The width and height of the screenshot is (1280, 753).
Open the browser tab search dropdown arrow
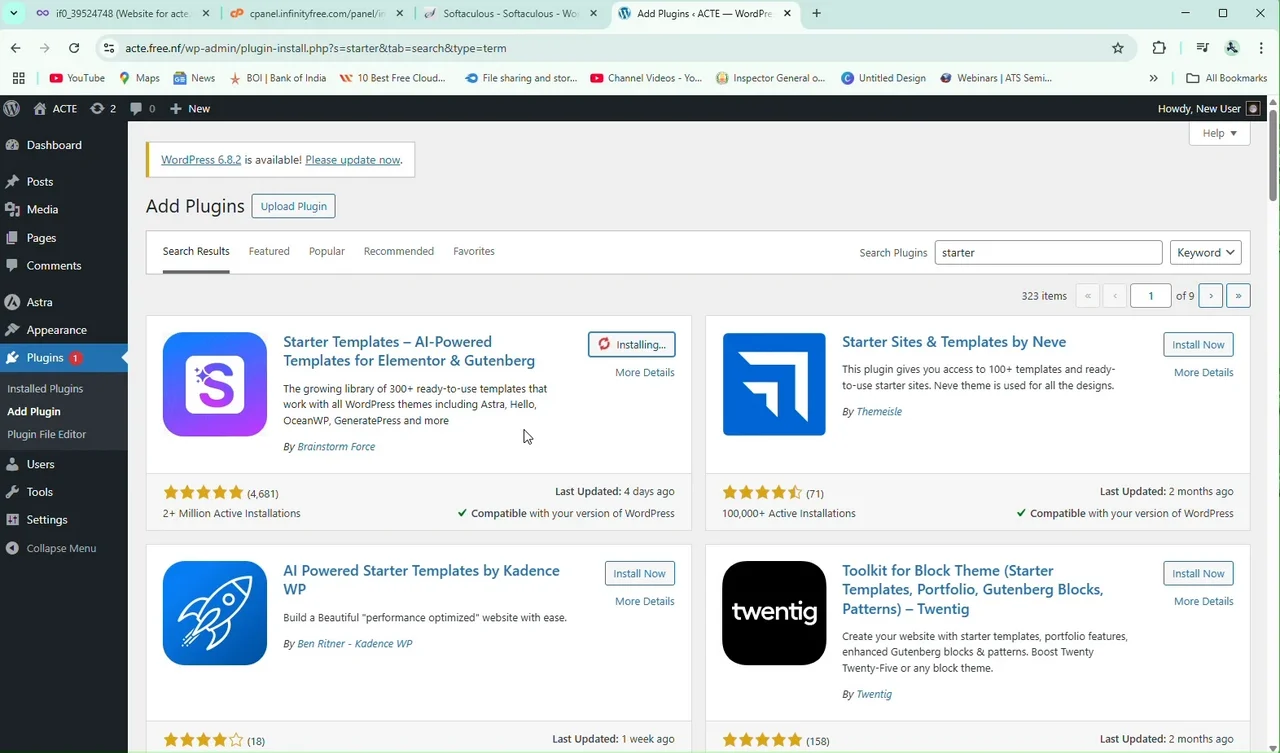[x=14, y=14]
